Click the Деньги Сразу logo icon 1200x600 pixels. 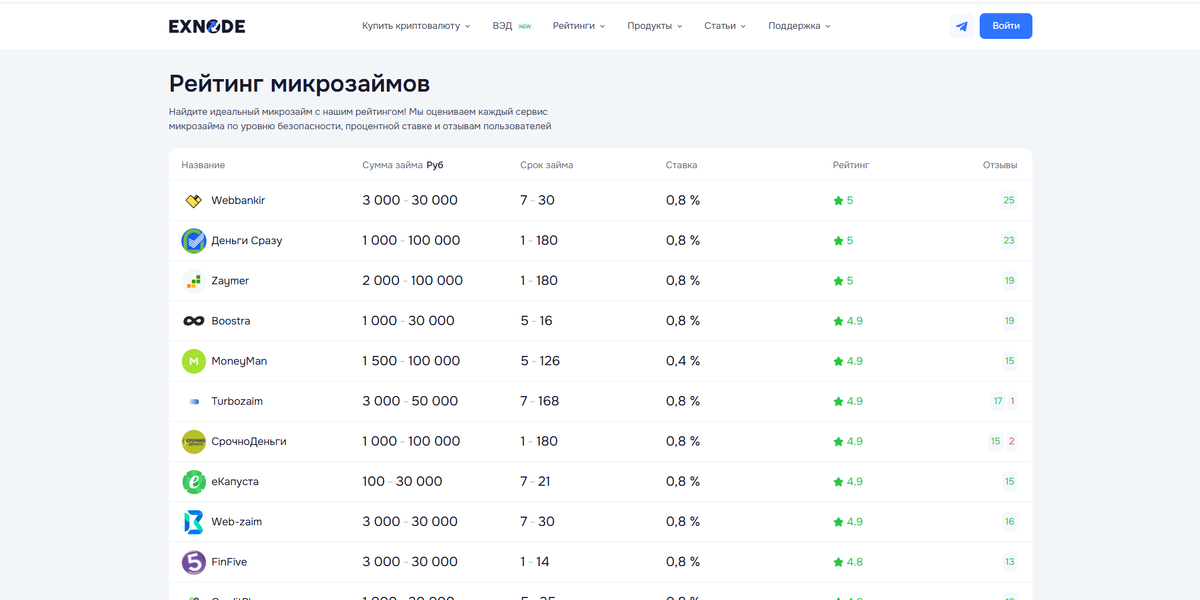click(194, 241)
